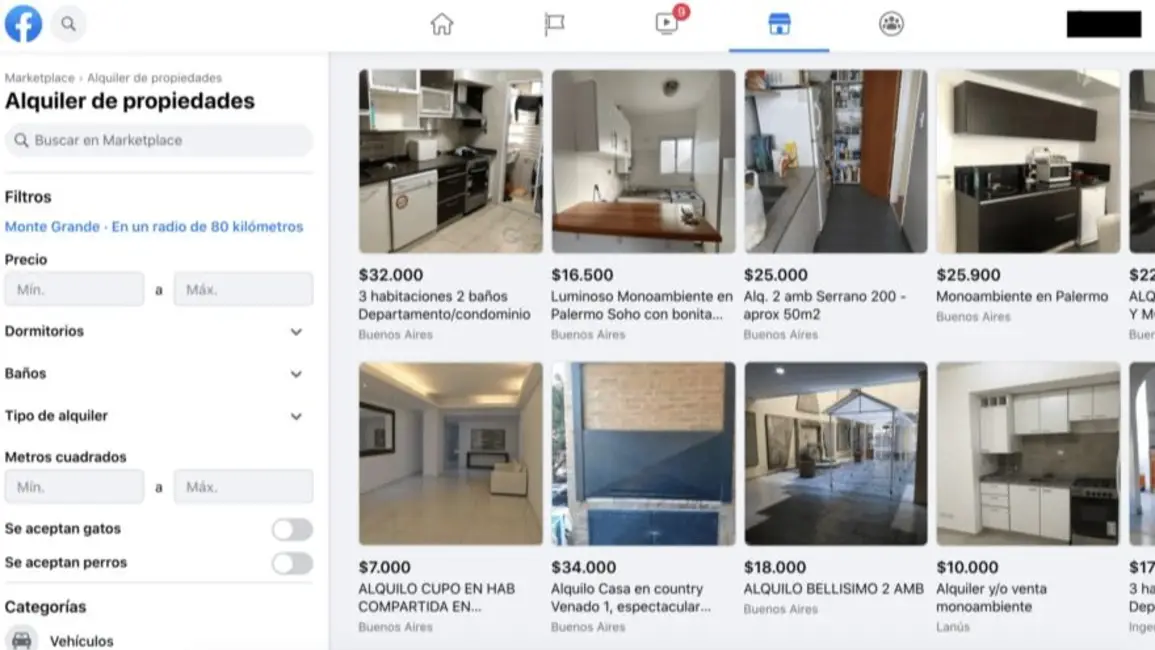Open the $32.000 3 habitaciones listing photo

click(451, 161)
